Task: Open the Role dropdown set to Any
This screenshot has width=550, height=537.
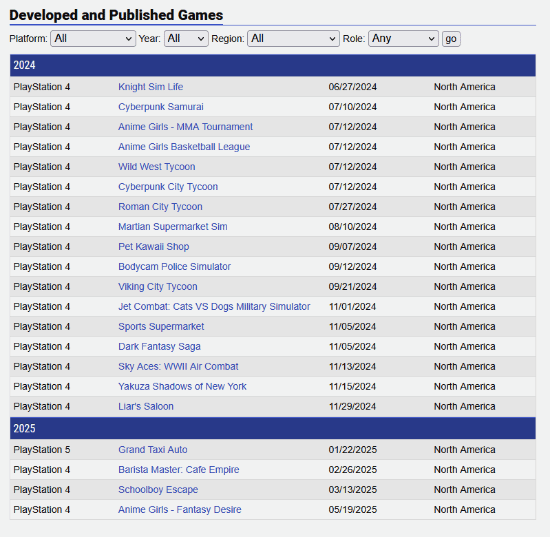Action: click(403, 39)
